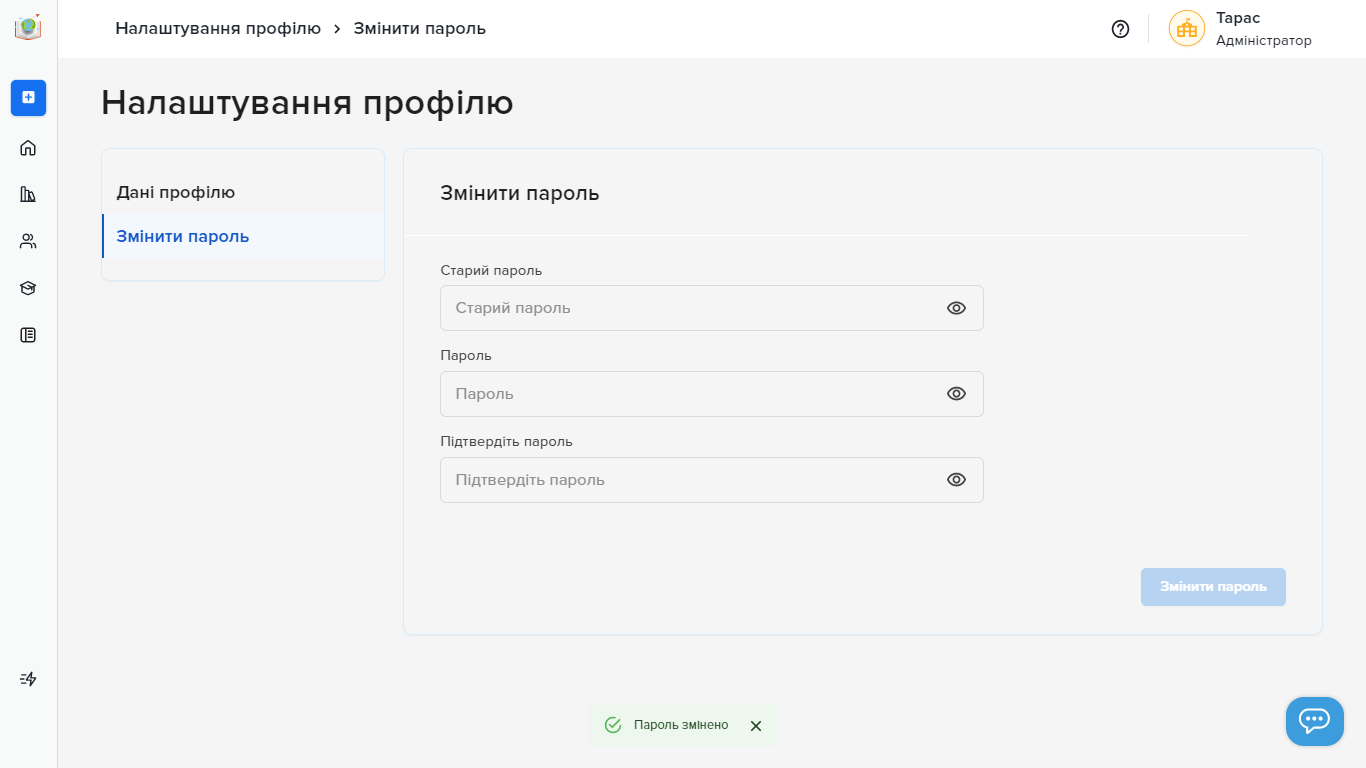Image resolution: width=1366 pixels, height=768 pixels.
Task: Click the 'Адміністратор' role text
Action: (1264, 40)
